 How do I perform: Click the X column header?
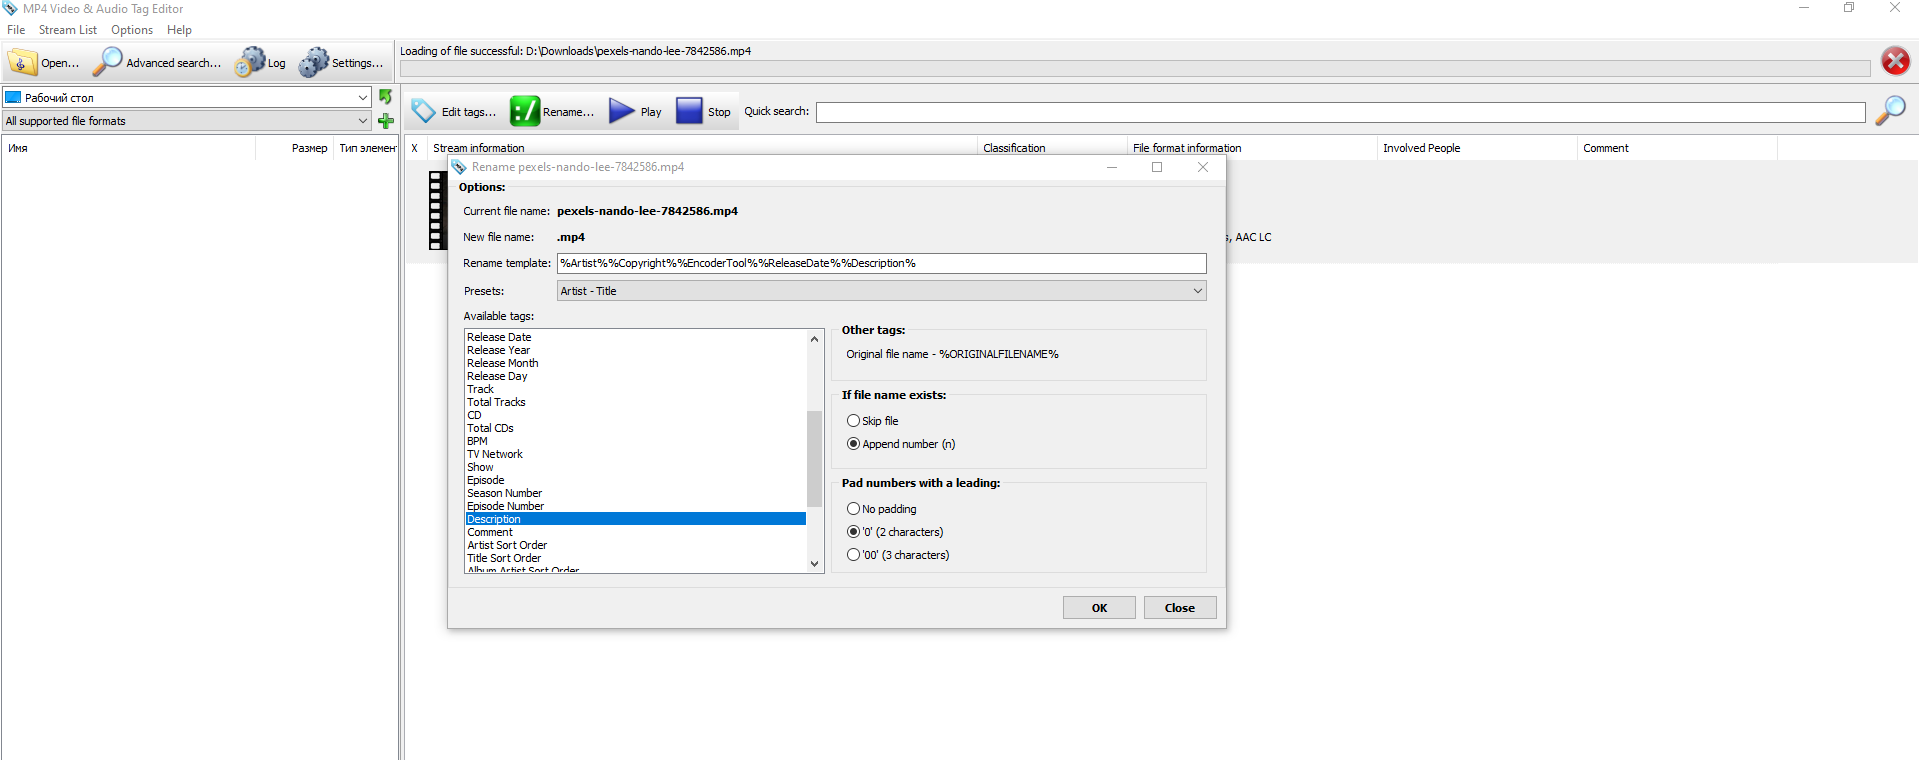pyautogui.click(x=415, y=148)
